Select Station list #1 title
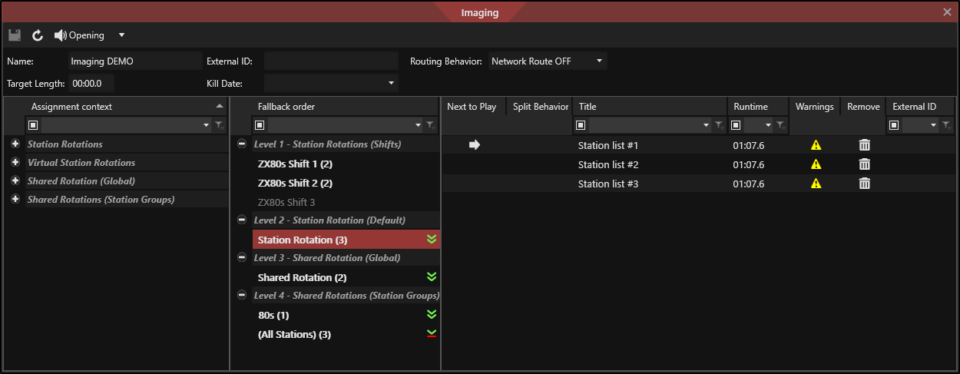The width and height of the screenshot is (960, 374). [609, 146]
